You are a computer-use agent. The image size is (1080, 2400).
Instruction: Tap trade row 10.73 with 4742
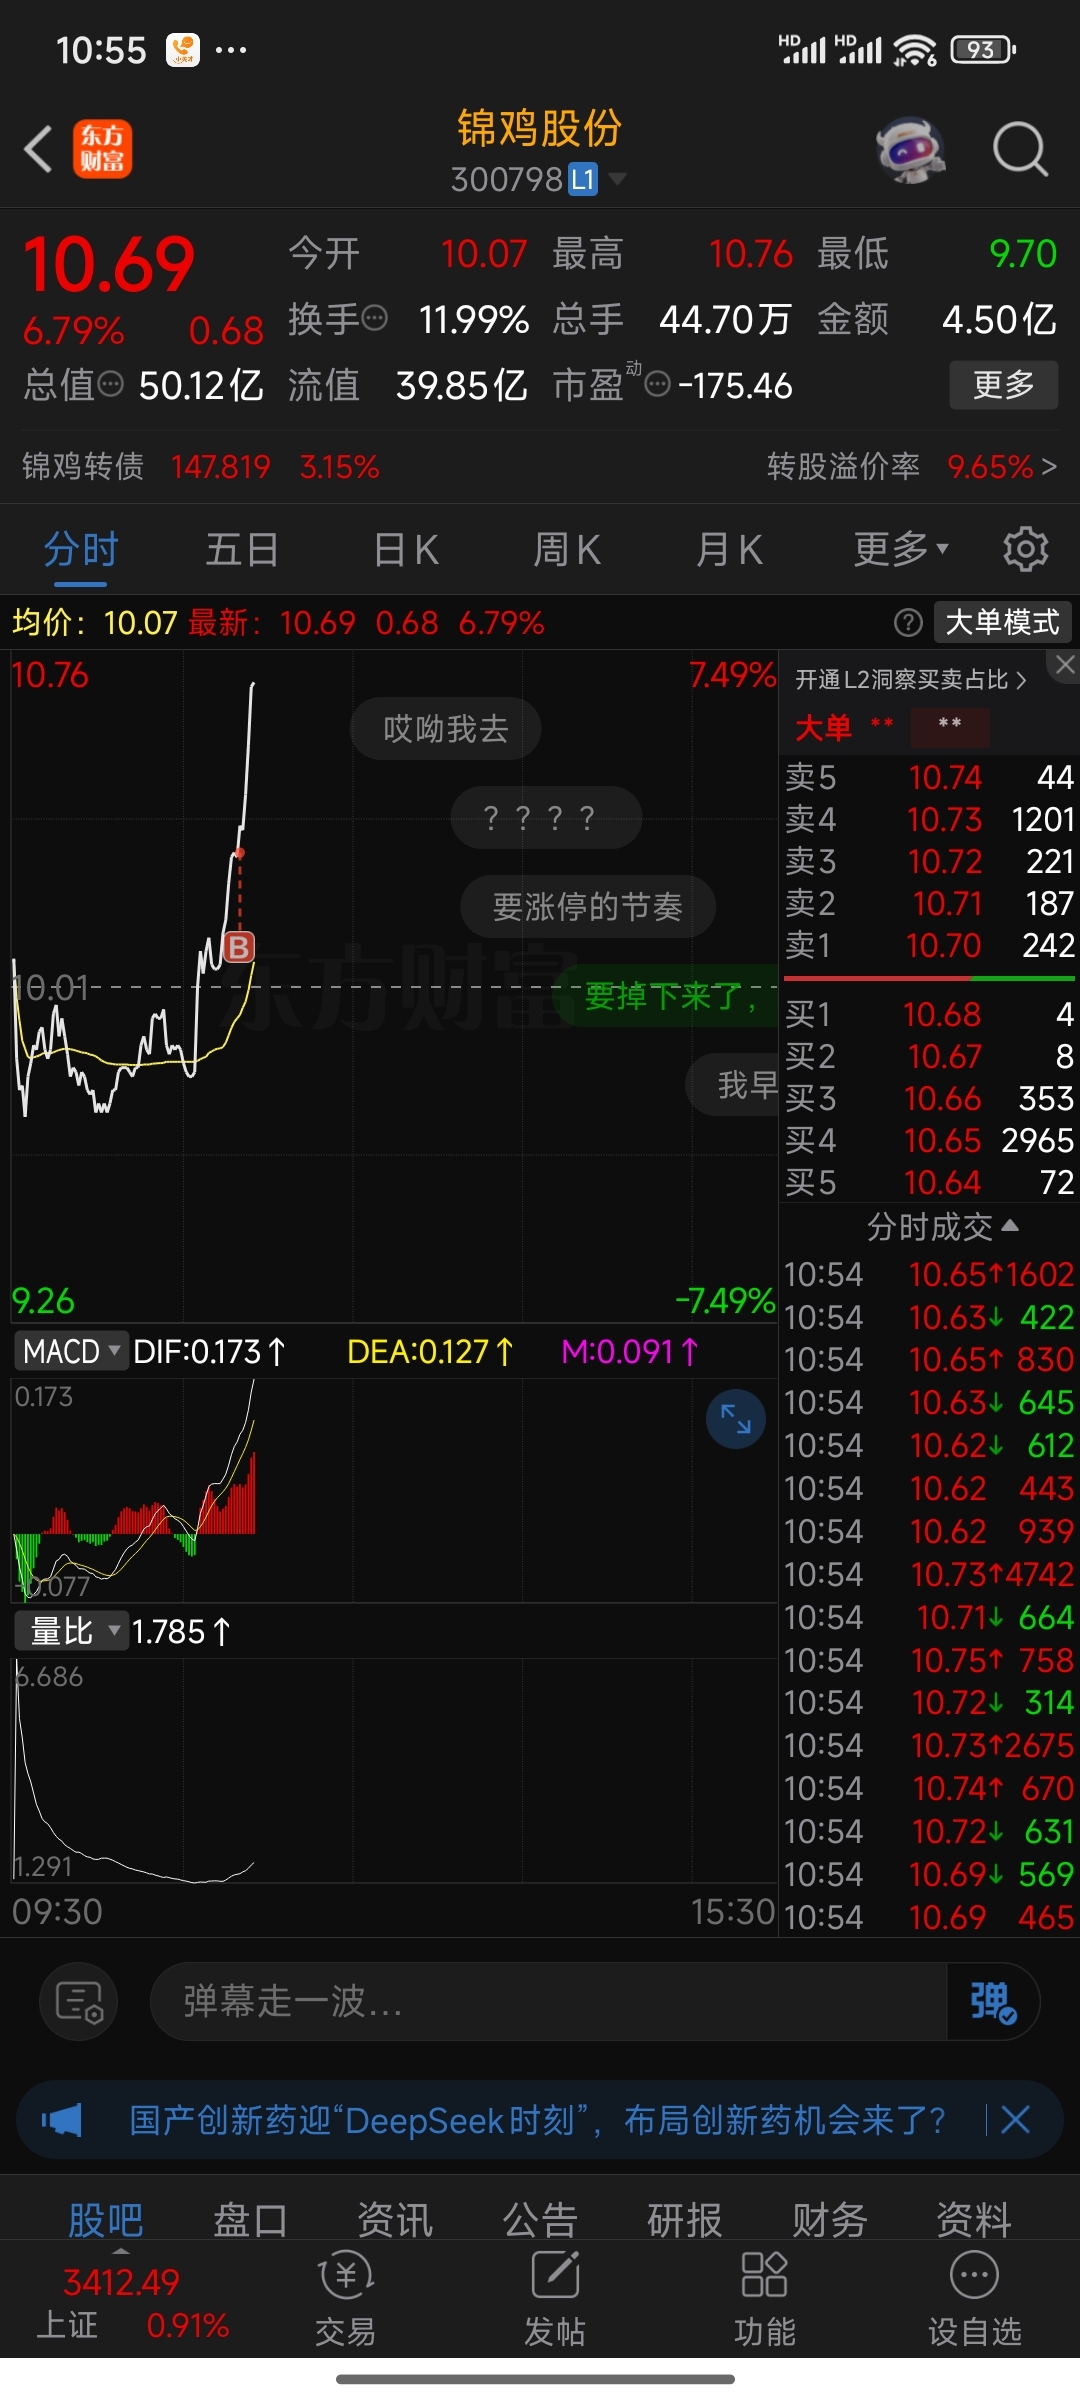(x=929, y=1574)
